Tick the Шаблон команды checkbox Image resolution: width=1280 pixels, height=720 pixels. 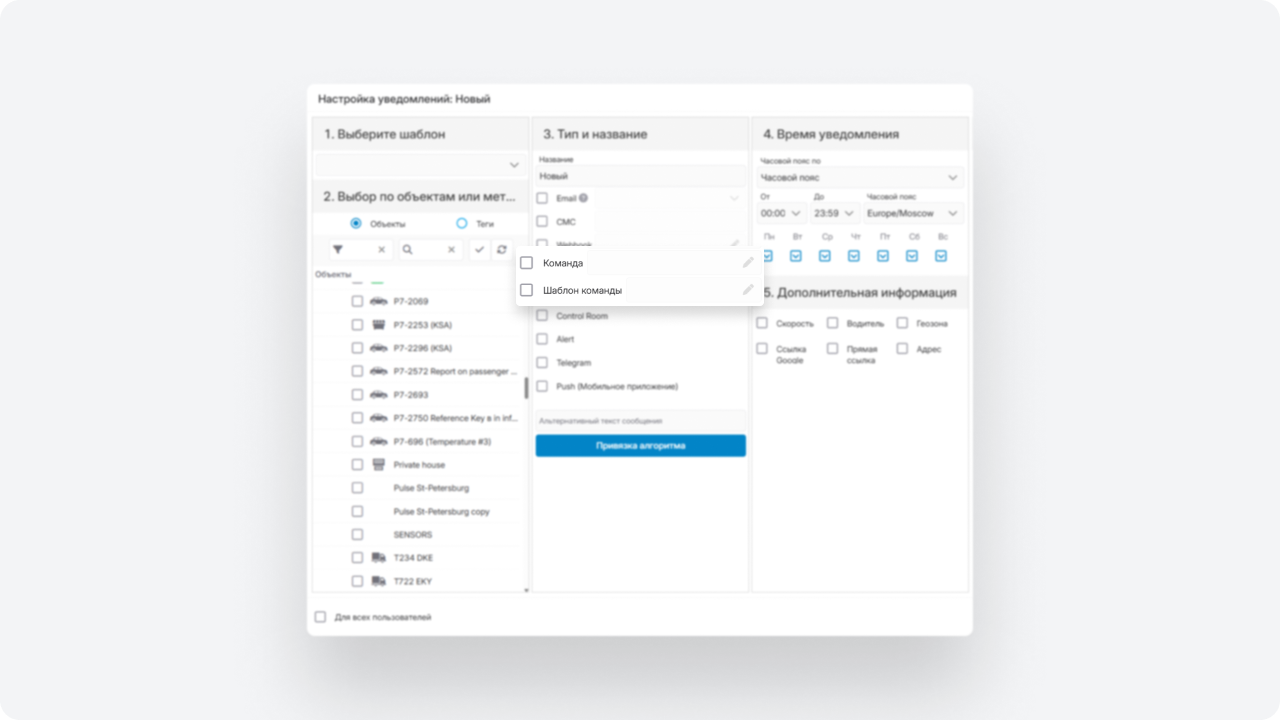(x=527, y=290)
